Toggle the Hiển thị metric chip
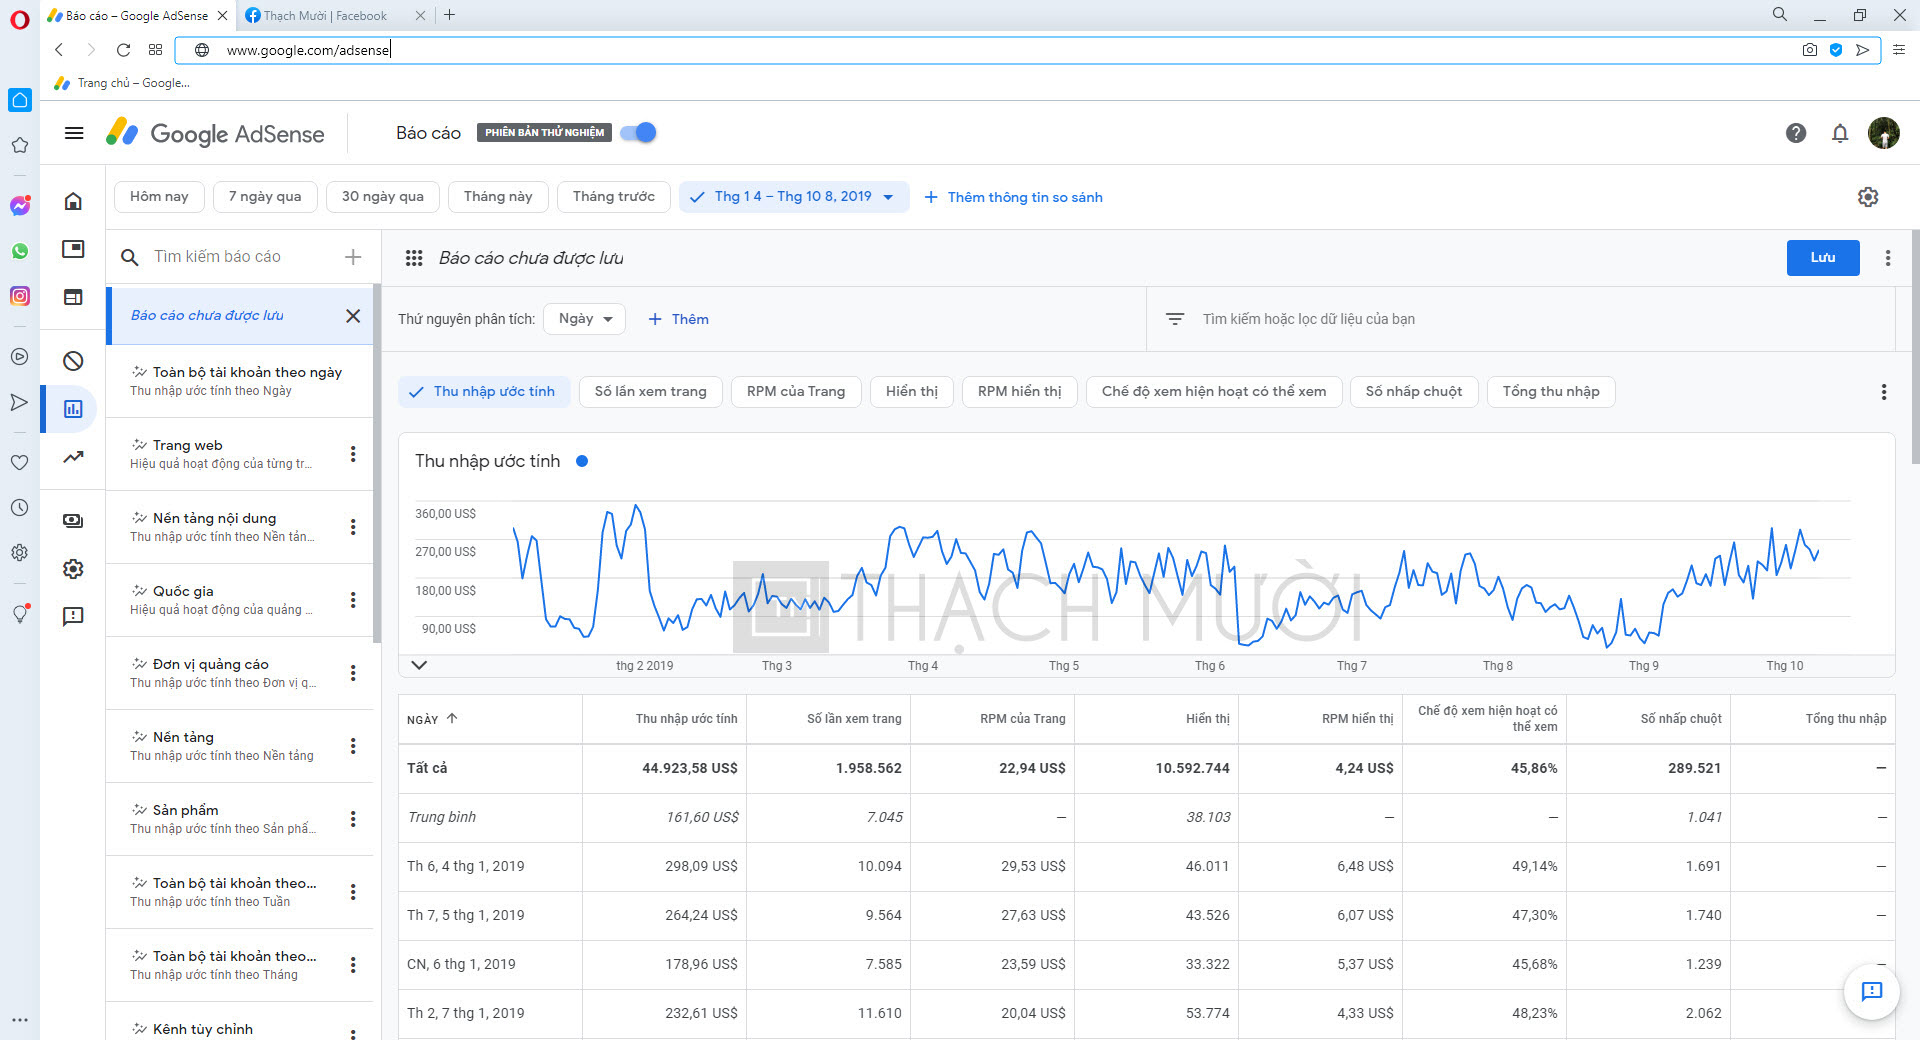Viewport: 1920px width, 1040px height. tap(912, 392)
